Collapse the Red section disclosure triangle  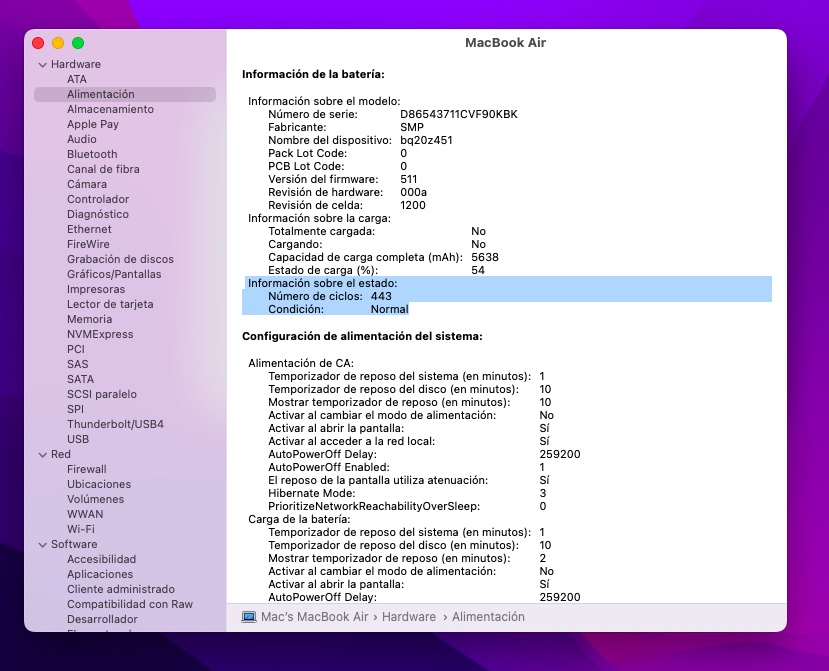click(x=42, y=454)
